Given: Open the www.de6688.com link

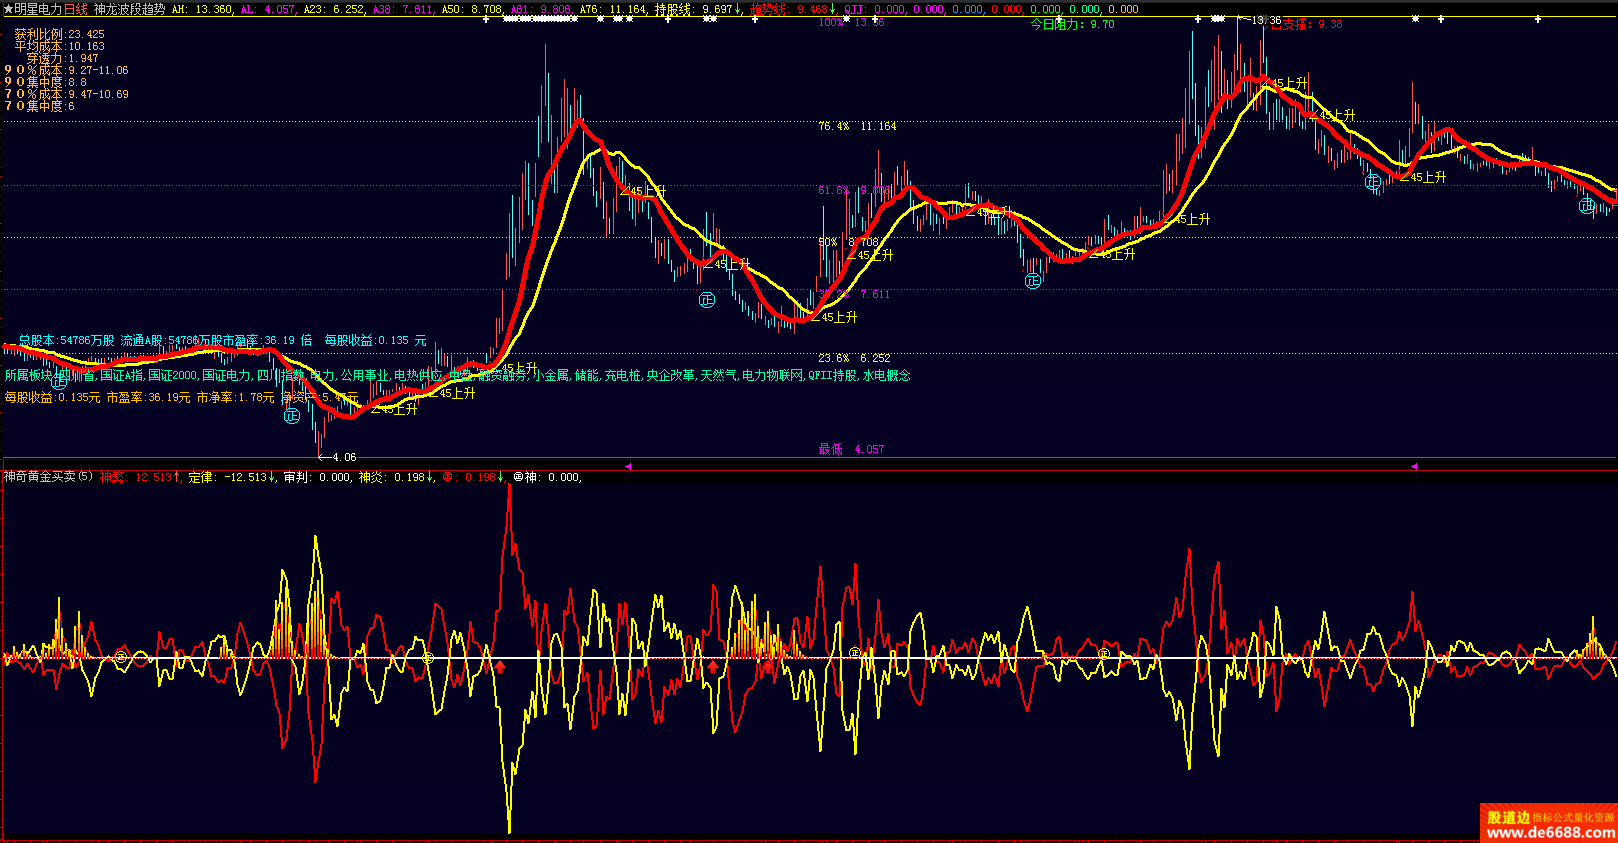Looking at the screenshot, I should point(1550,832).
